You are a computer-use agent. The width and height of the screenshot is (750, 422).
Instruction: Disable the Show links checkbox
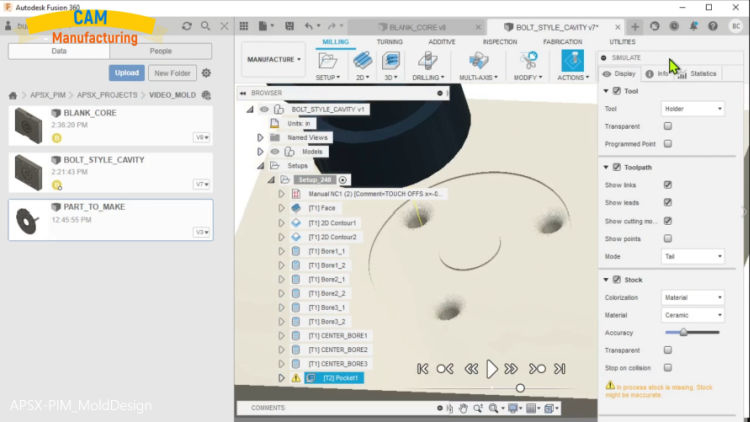coord(668,185)
